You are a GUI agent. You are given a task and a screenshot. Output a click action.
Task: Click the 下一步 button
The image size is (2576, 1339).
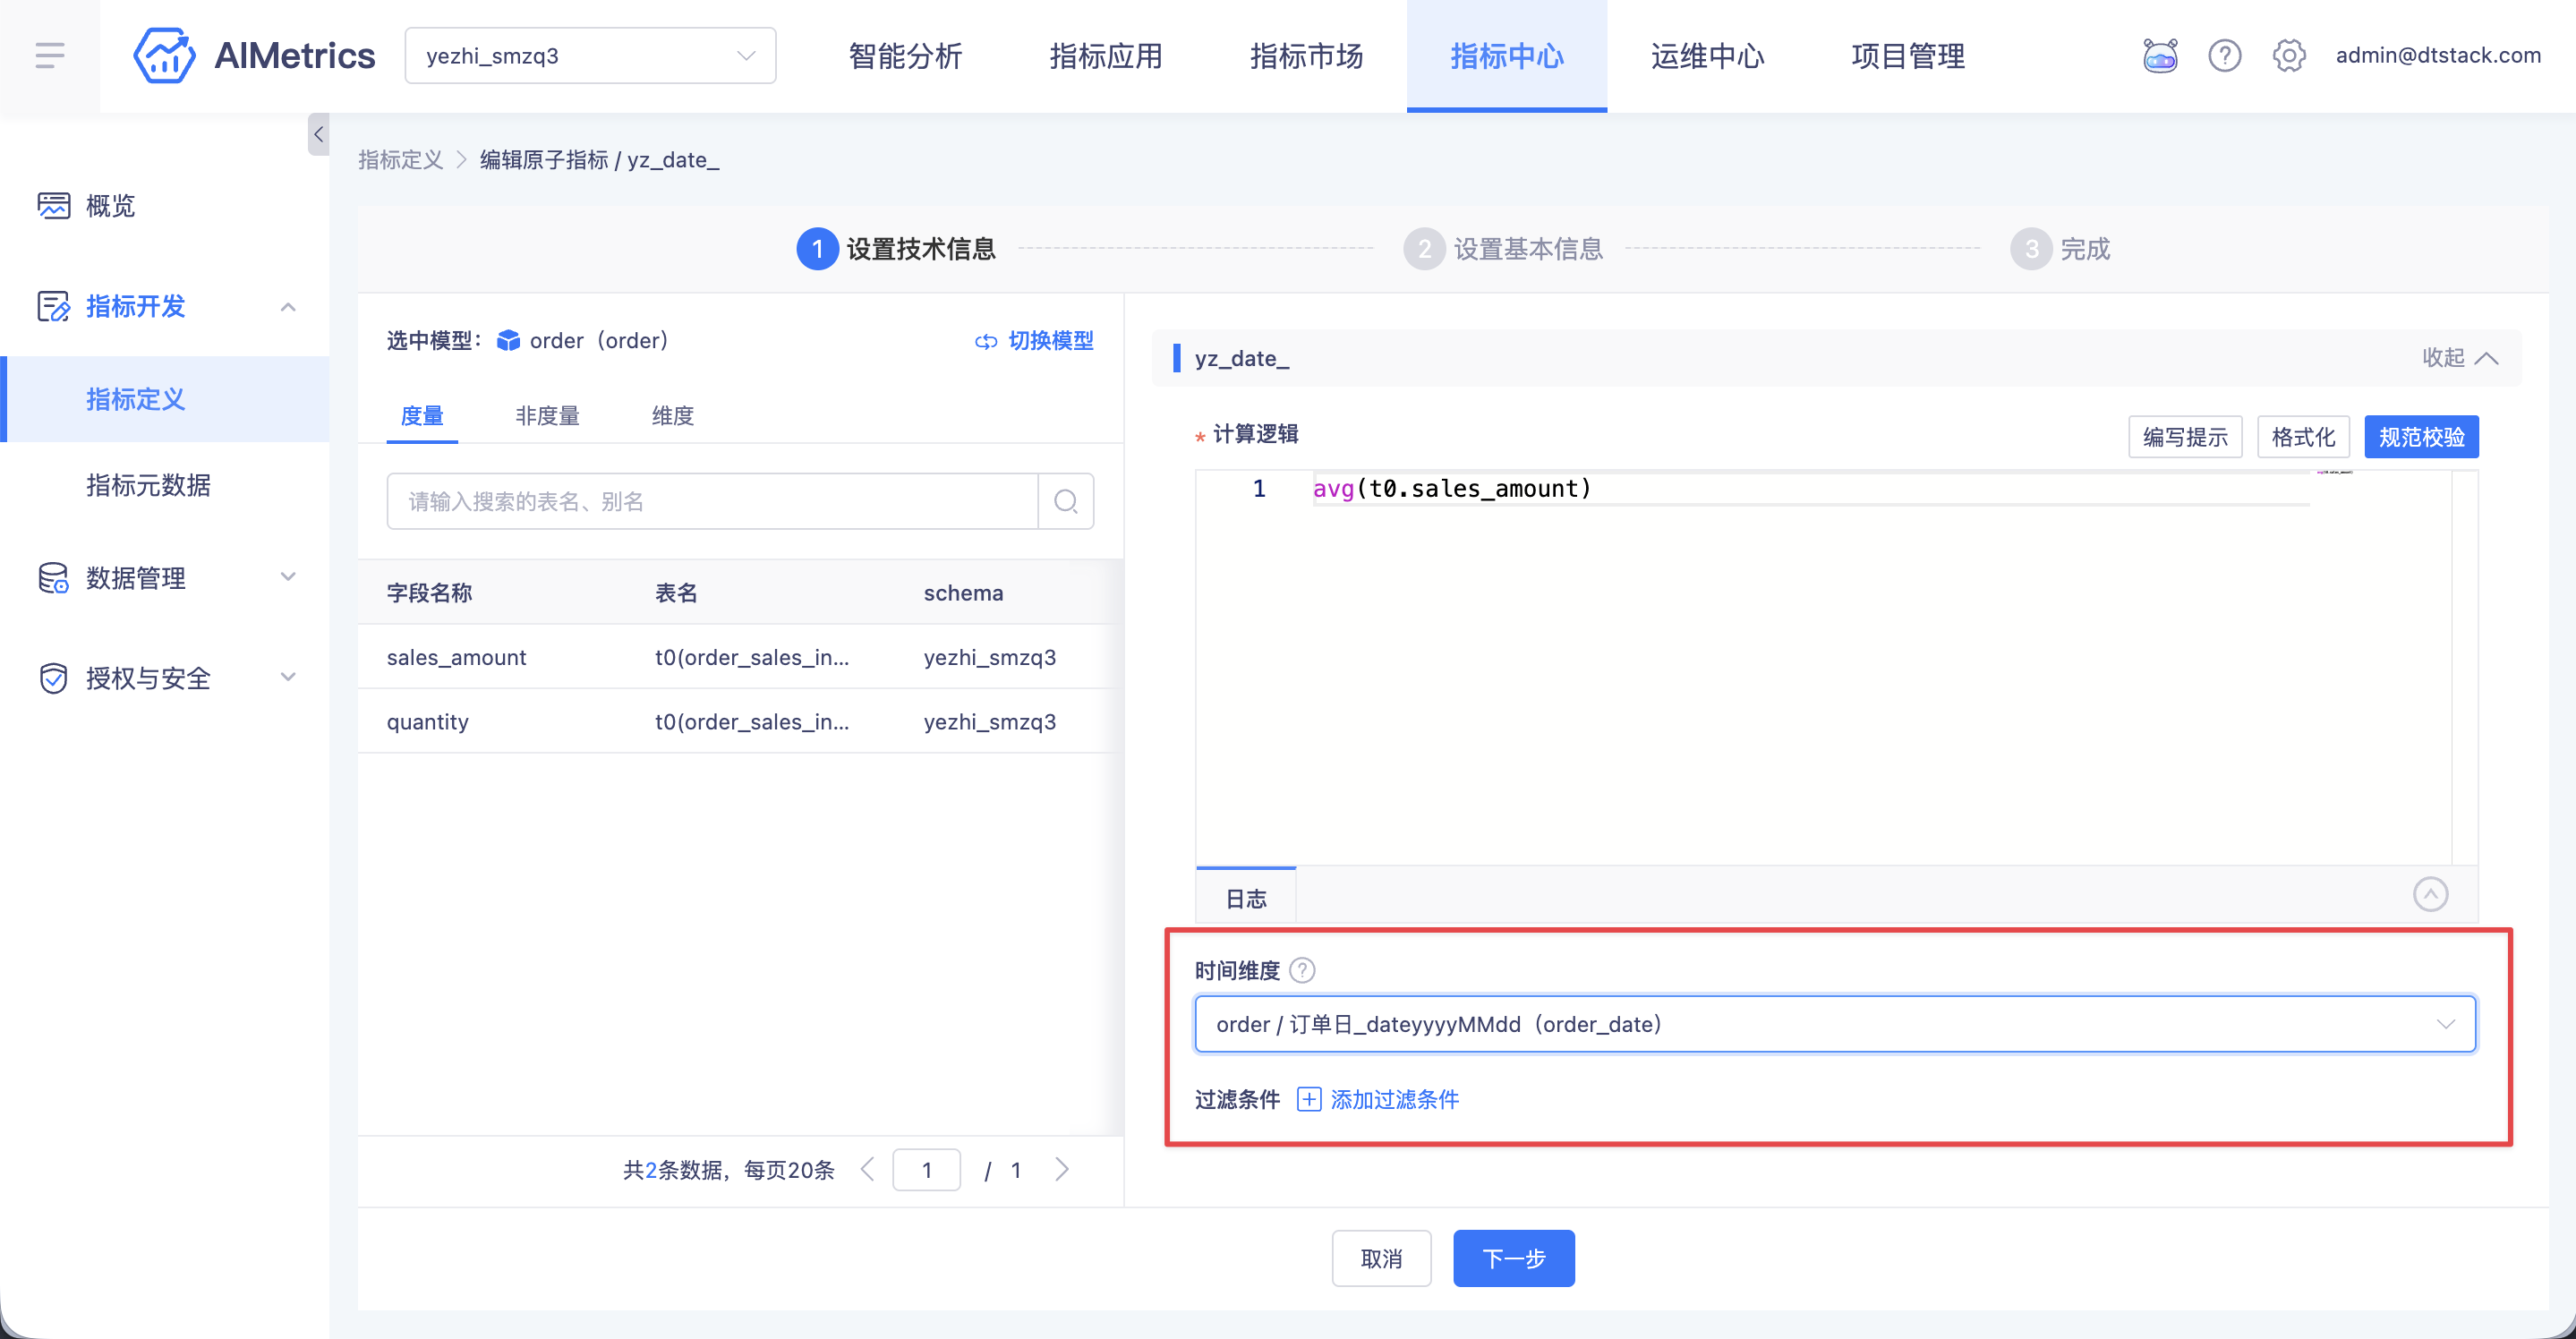tap(1513, 1259)
